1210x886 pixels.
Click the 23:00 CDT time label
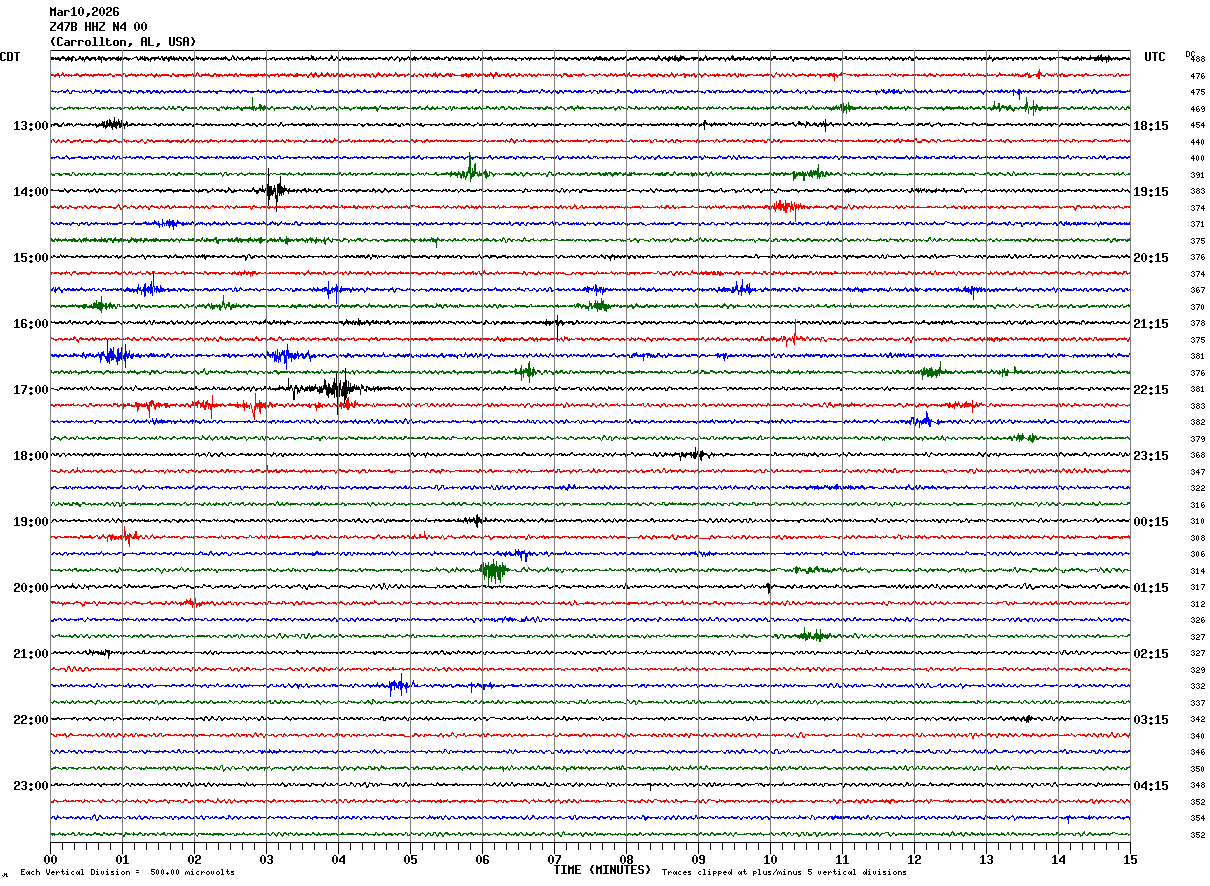(x=30, y=786)
